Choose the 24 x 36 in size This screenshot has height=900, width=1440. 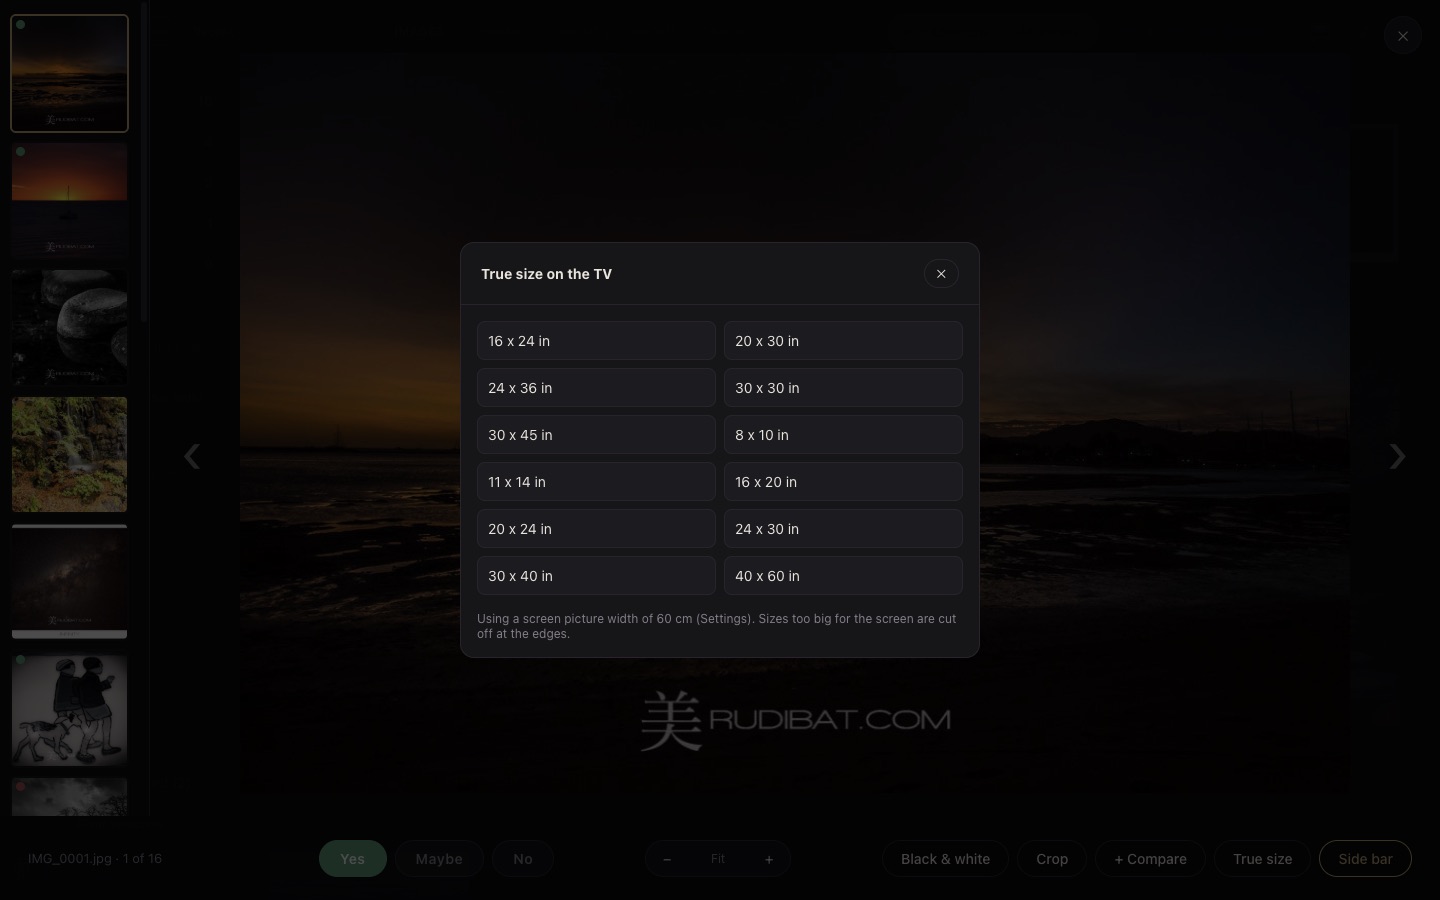(x=596, y=388)
